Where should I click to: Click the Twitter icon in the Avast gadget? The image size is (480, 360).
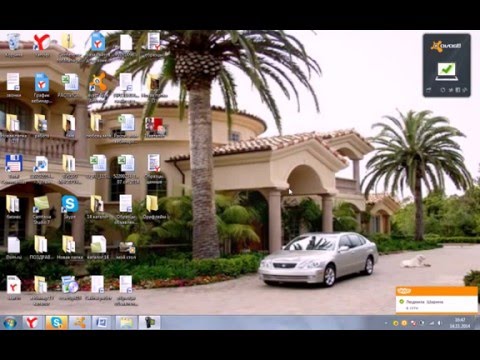click(451, 90)
